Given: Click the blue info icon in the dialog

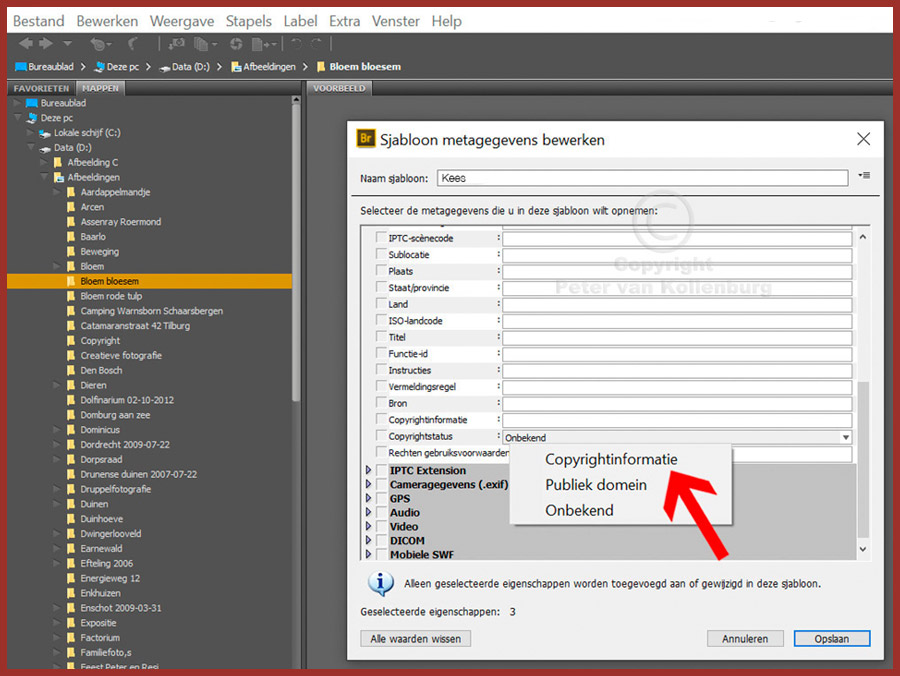Looking at the screenshot, I should [x=381, y=584].
